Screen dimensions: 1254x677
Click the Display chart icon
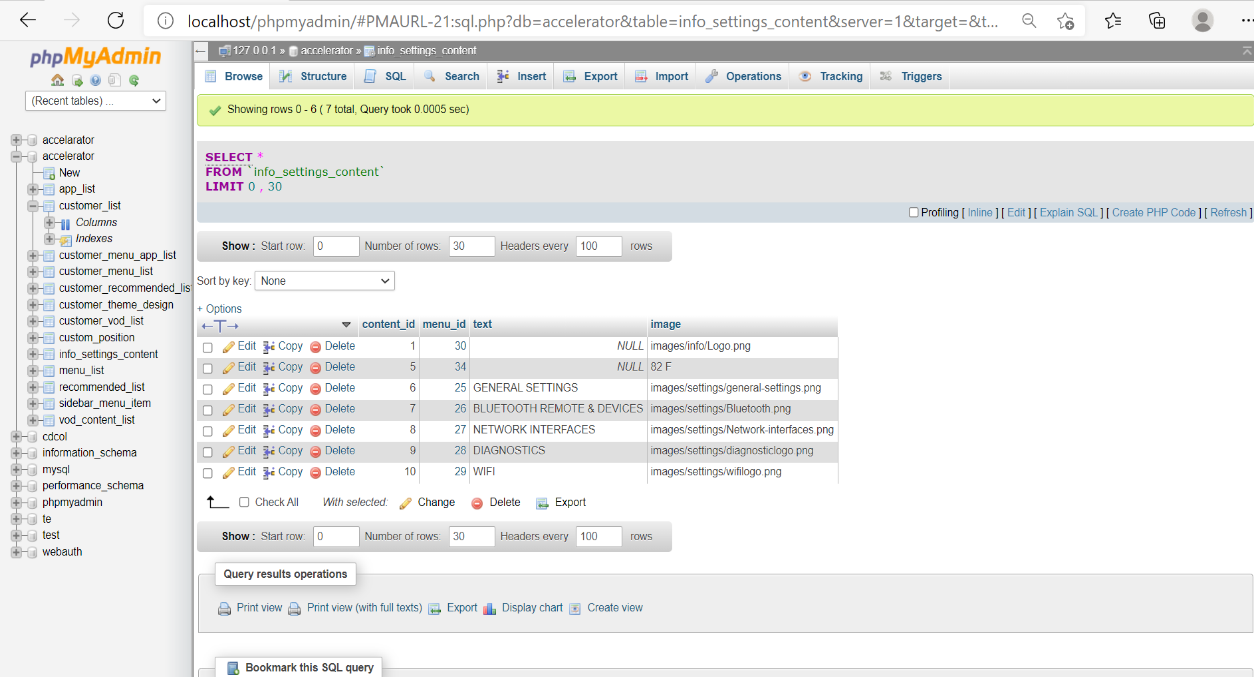click(489, 608)
